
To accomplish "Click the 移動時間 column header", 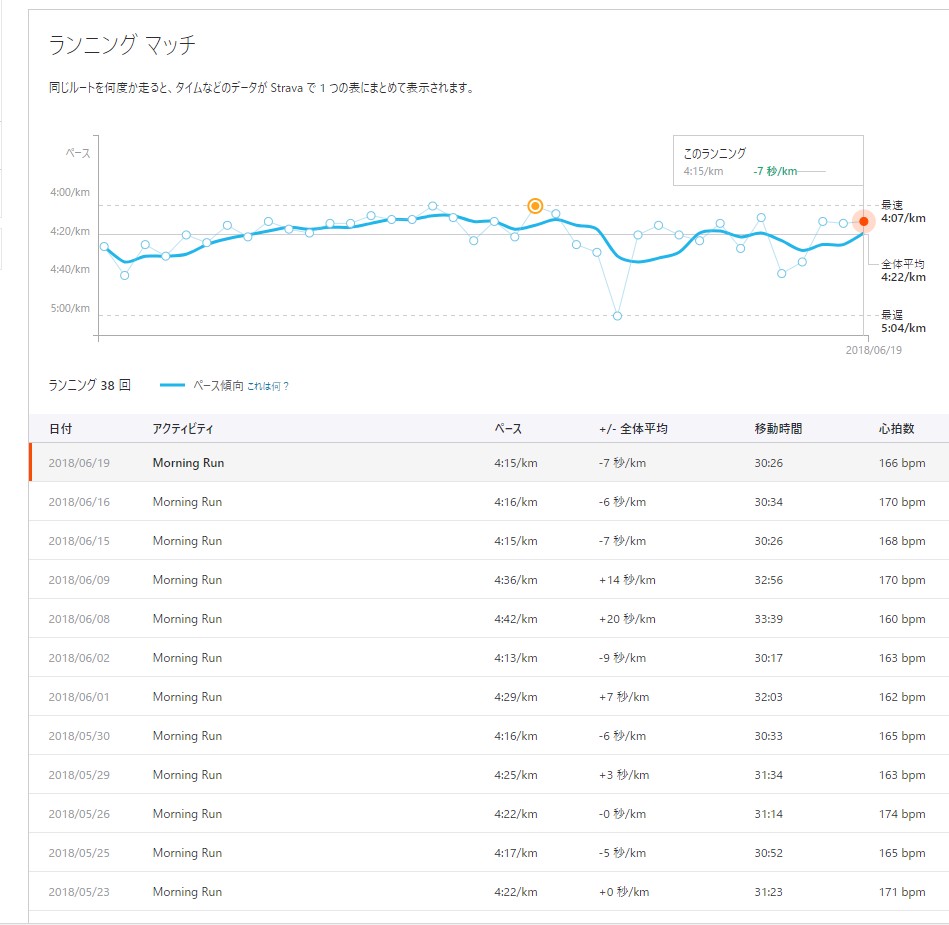I will (x=778, y=429).
